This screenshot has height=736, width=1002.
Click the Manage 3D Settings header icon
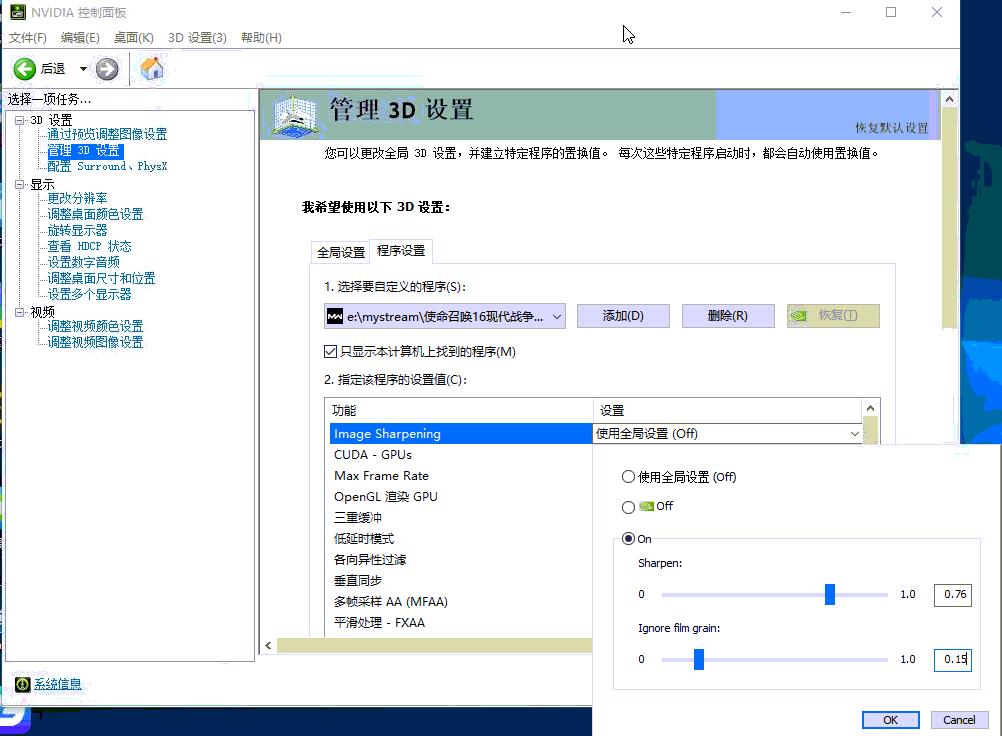pyautogui.click(x=295, y=115)
